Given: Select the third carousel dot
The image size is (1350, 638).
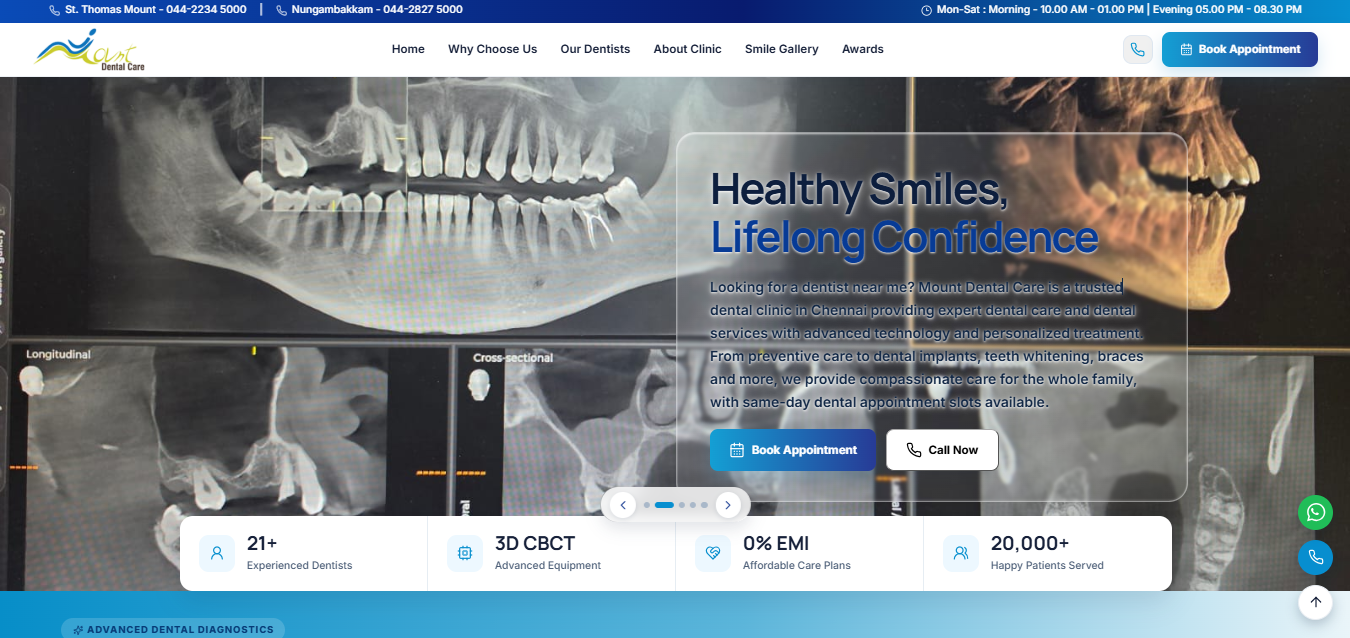Looking at the screenshot, I should pyautogui.click(x=682, y=505).
